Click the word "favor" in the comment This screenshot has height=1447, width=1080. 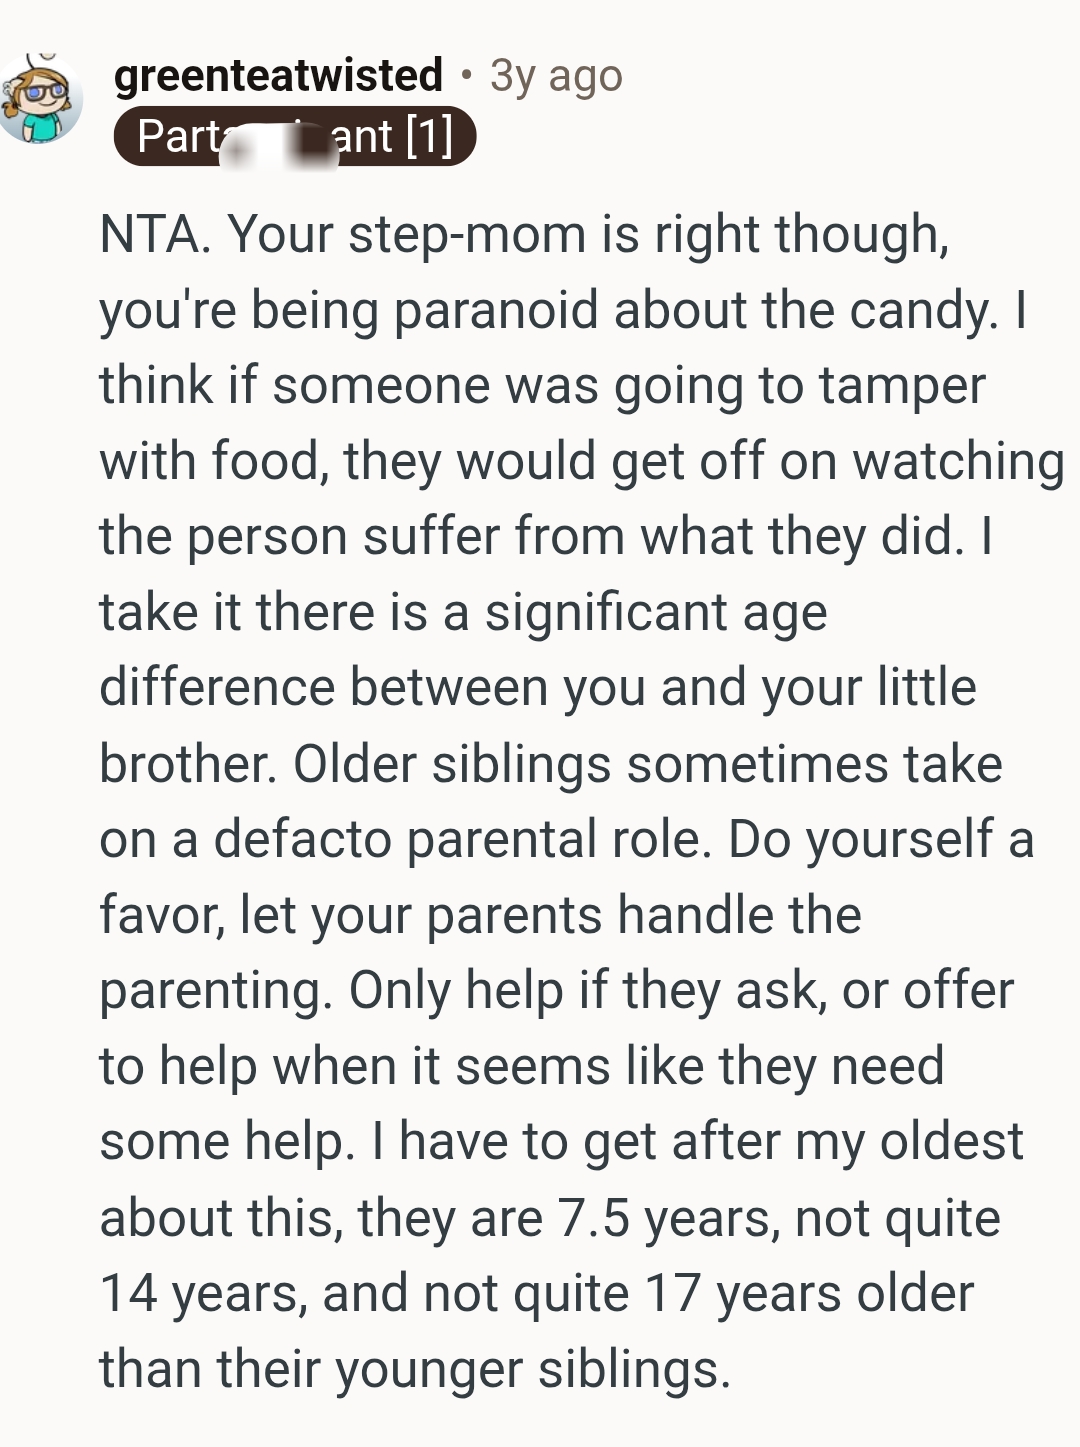[x=158, y=915]
